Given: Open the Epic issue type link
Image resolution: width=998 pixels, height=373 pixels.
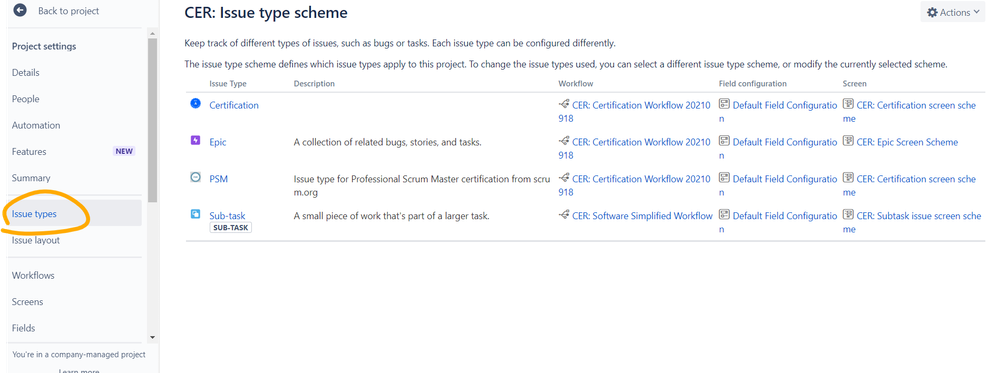Looking at the screenshot, I should pyautogui.click(x=218, y=142).
